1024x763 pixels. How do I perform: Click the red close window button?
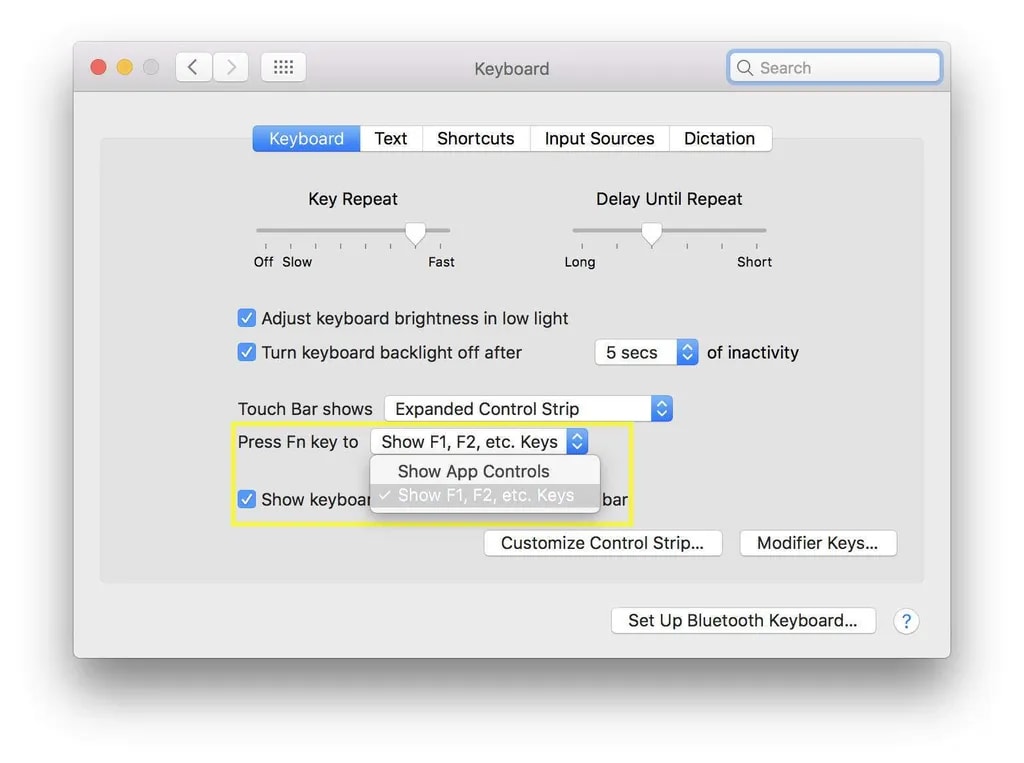tap(98, 67)
